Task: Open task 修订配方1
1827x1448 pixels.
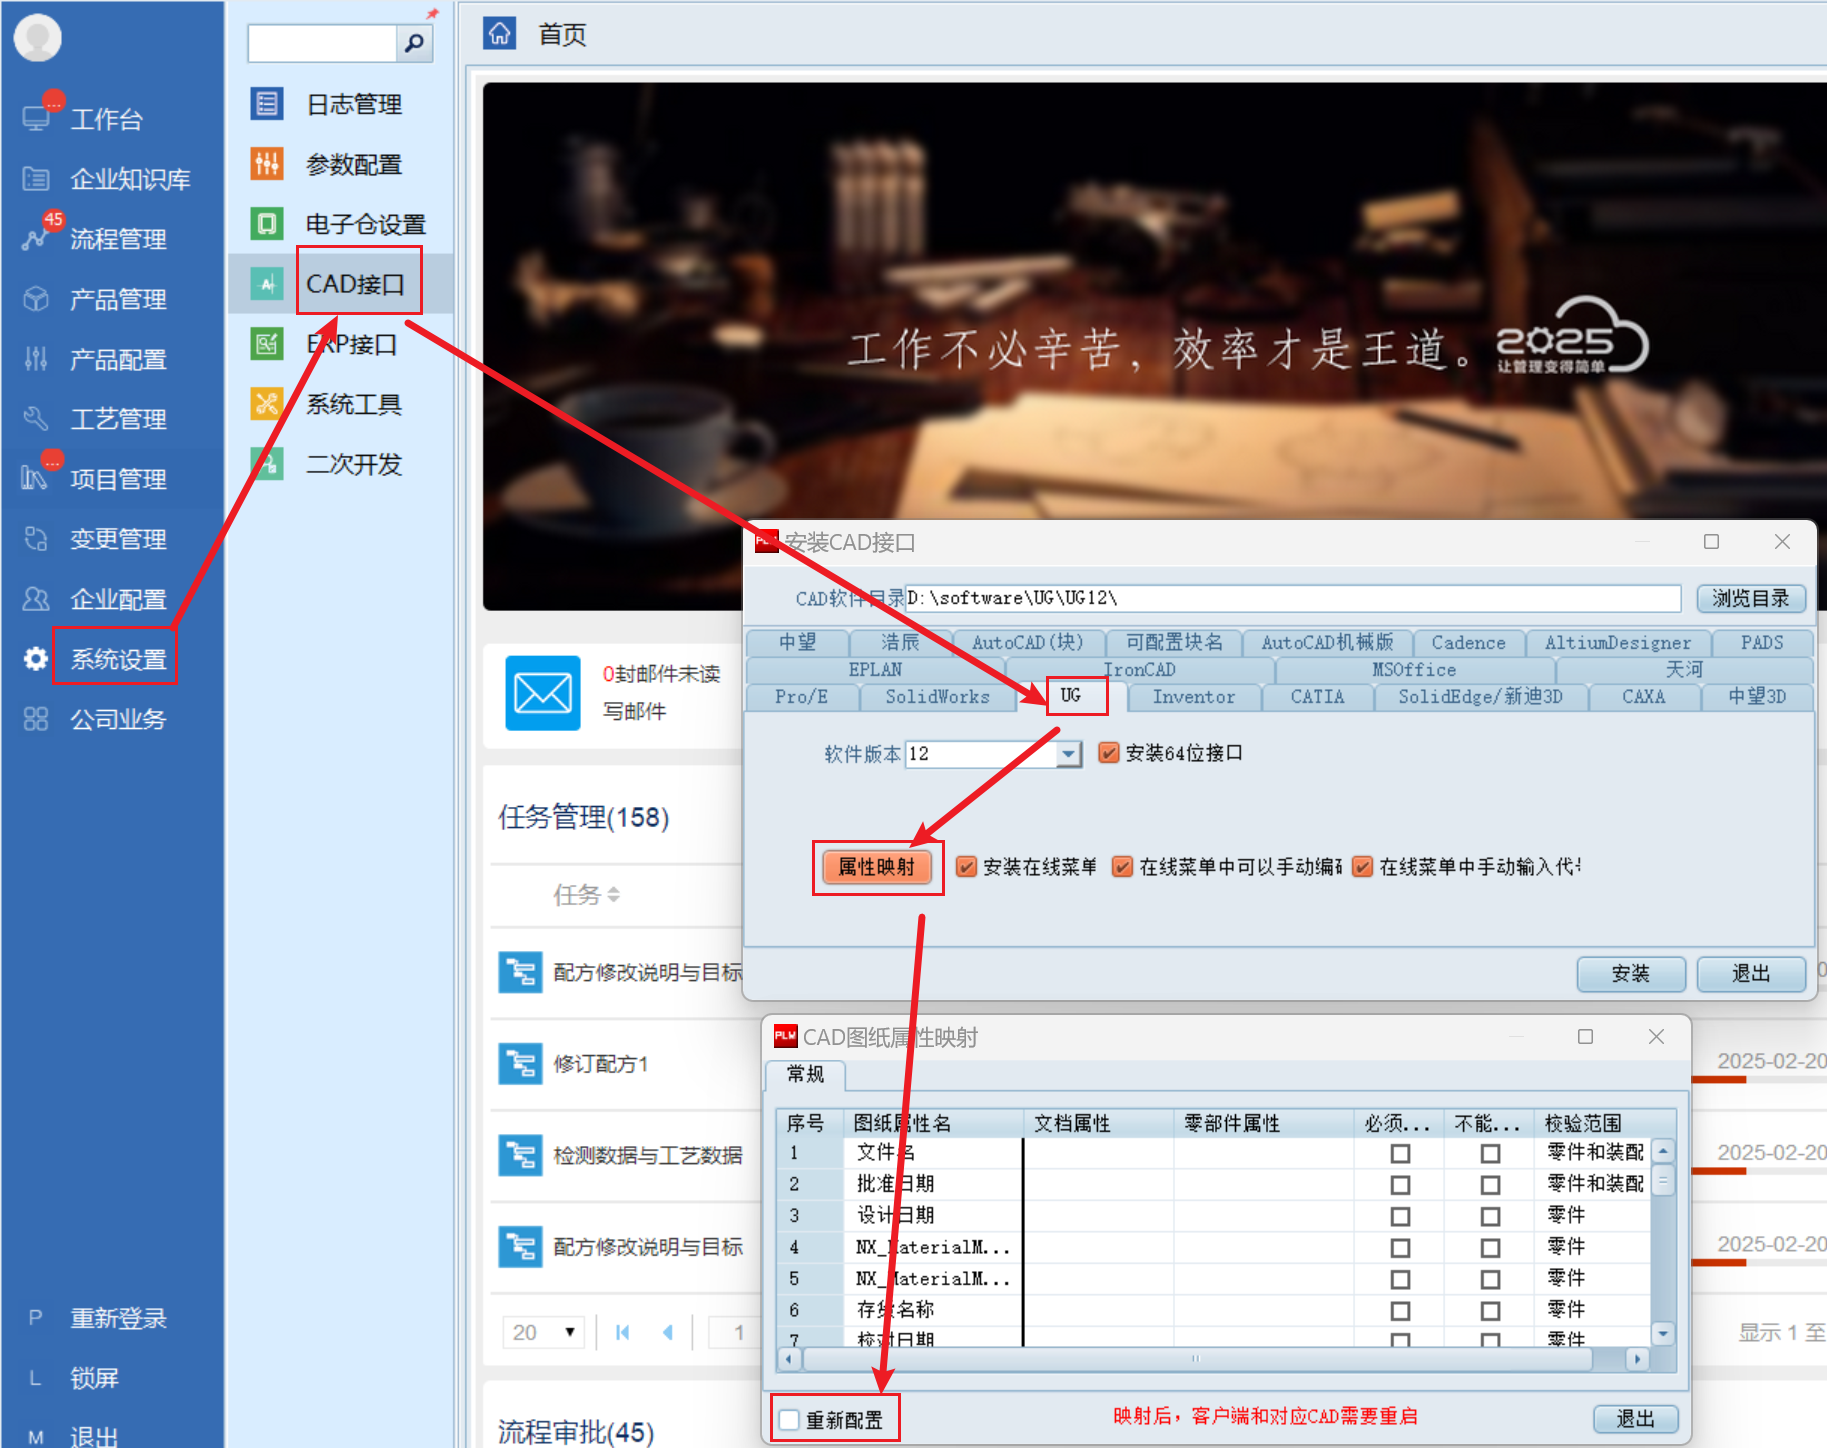Action: coord(600,1063)
